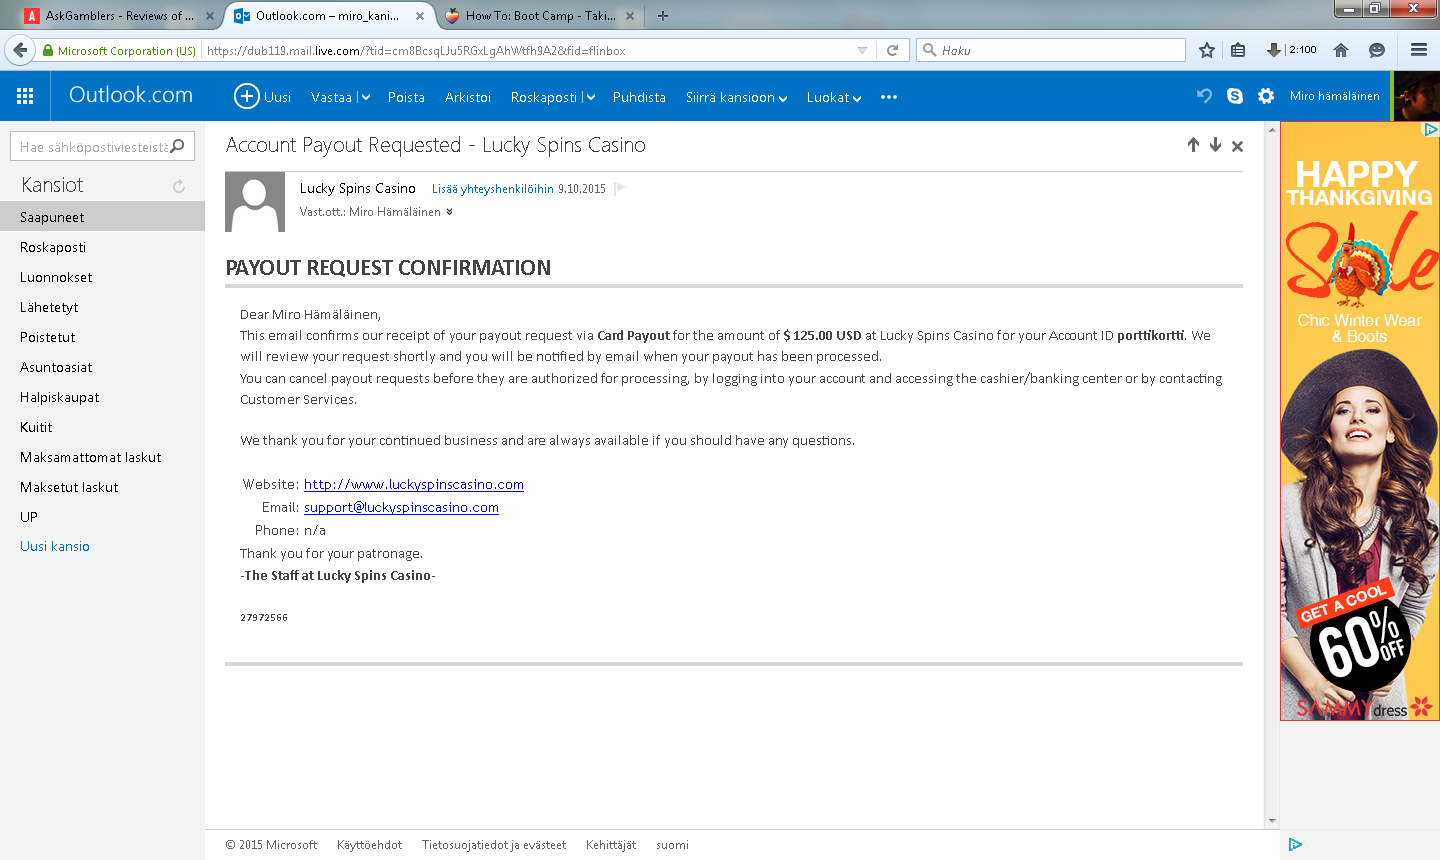This screenshot has width=1440, height=860.
Task: Click Puhdista in toolbar
Action: (639, 97)
